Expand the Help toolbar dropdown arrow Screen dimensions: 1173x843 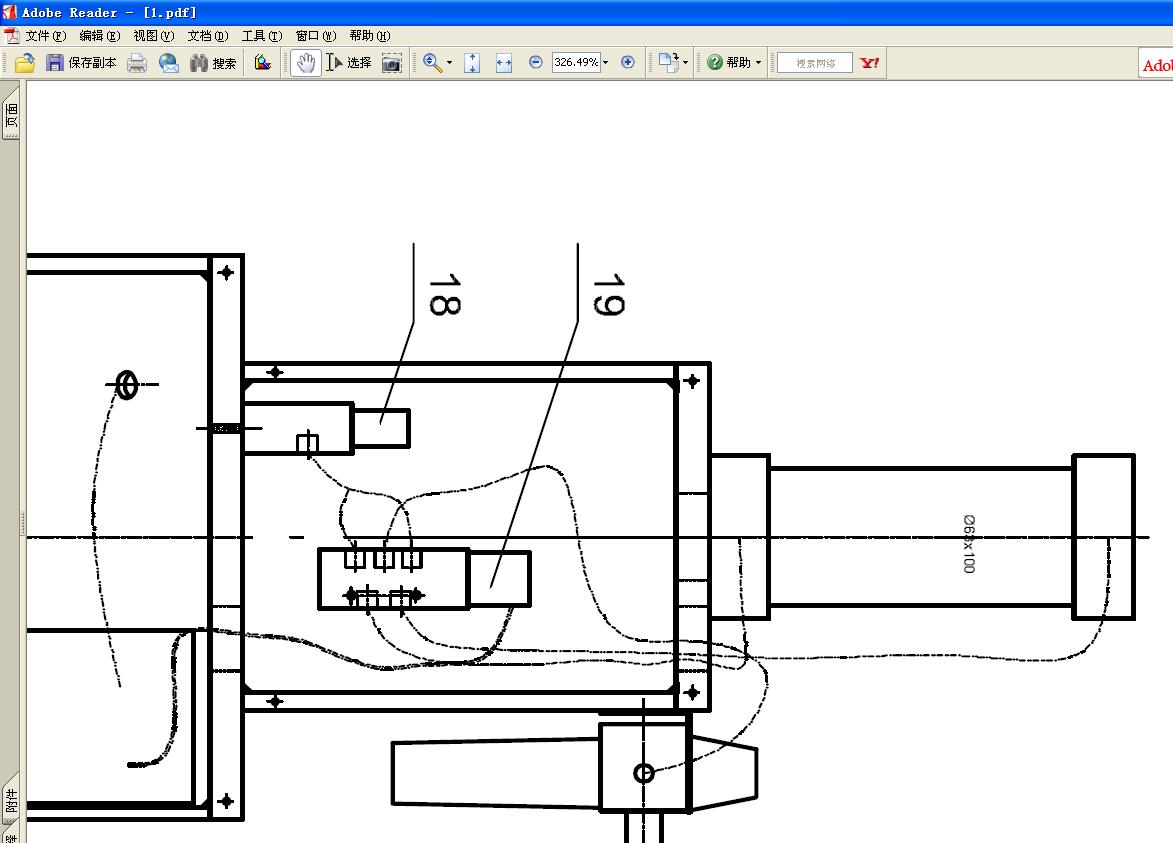pyautogui.click(x=759, y=62)
